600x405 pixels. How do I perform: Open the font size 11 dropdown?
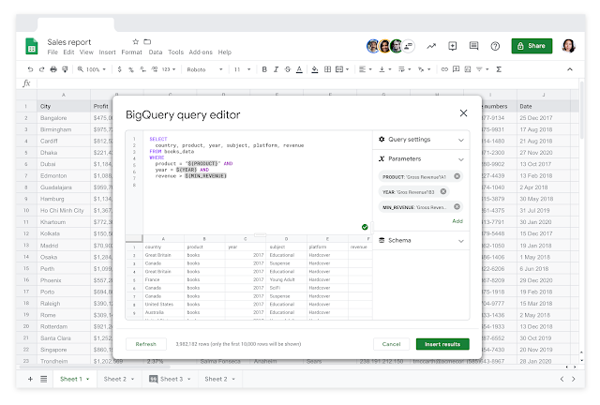[242, 69]
